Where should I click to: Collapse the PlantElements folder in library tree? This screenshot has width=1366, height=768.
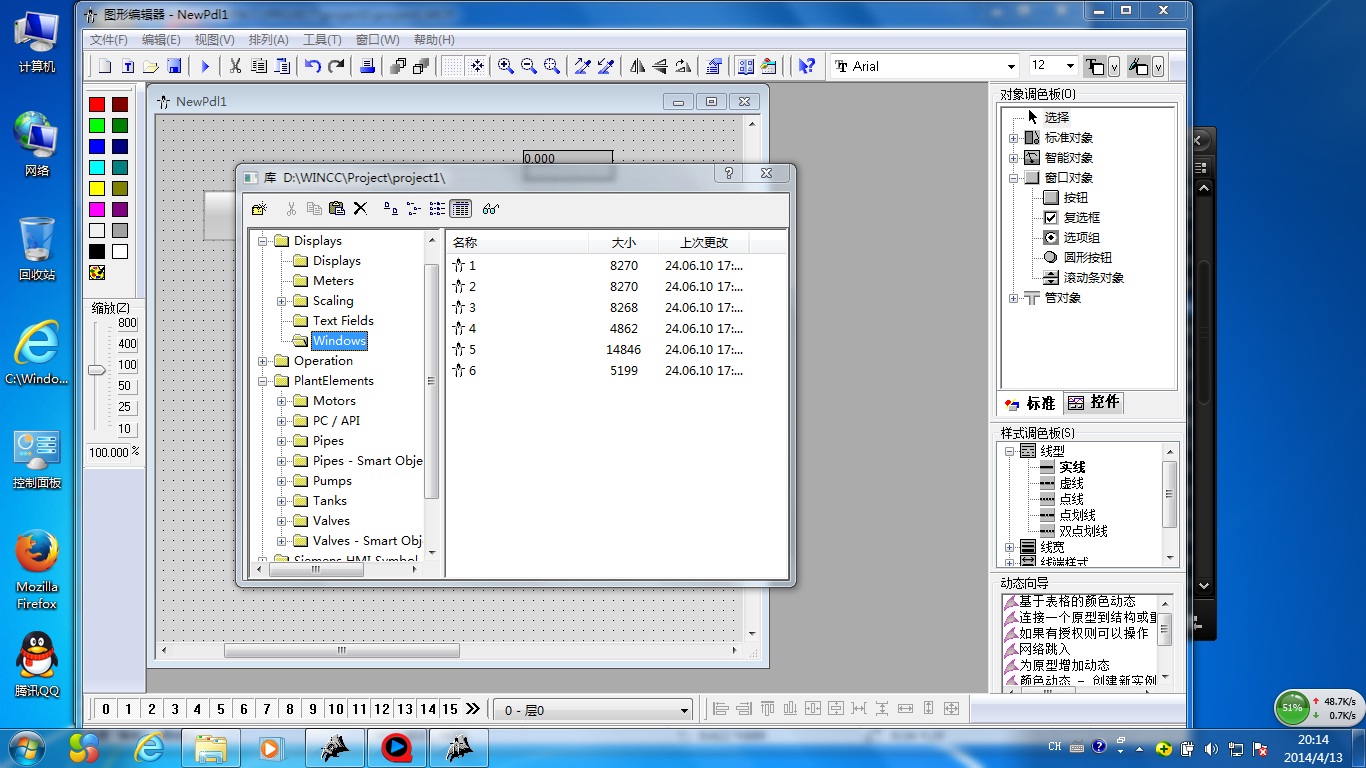[x=263, y=381]
